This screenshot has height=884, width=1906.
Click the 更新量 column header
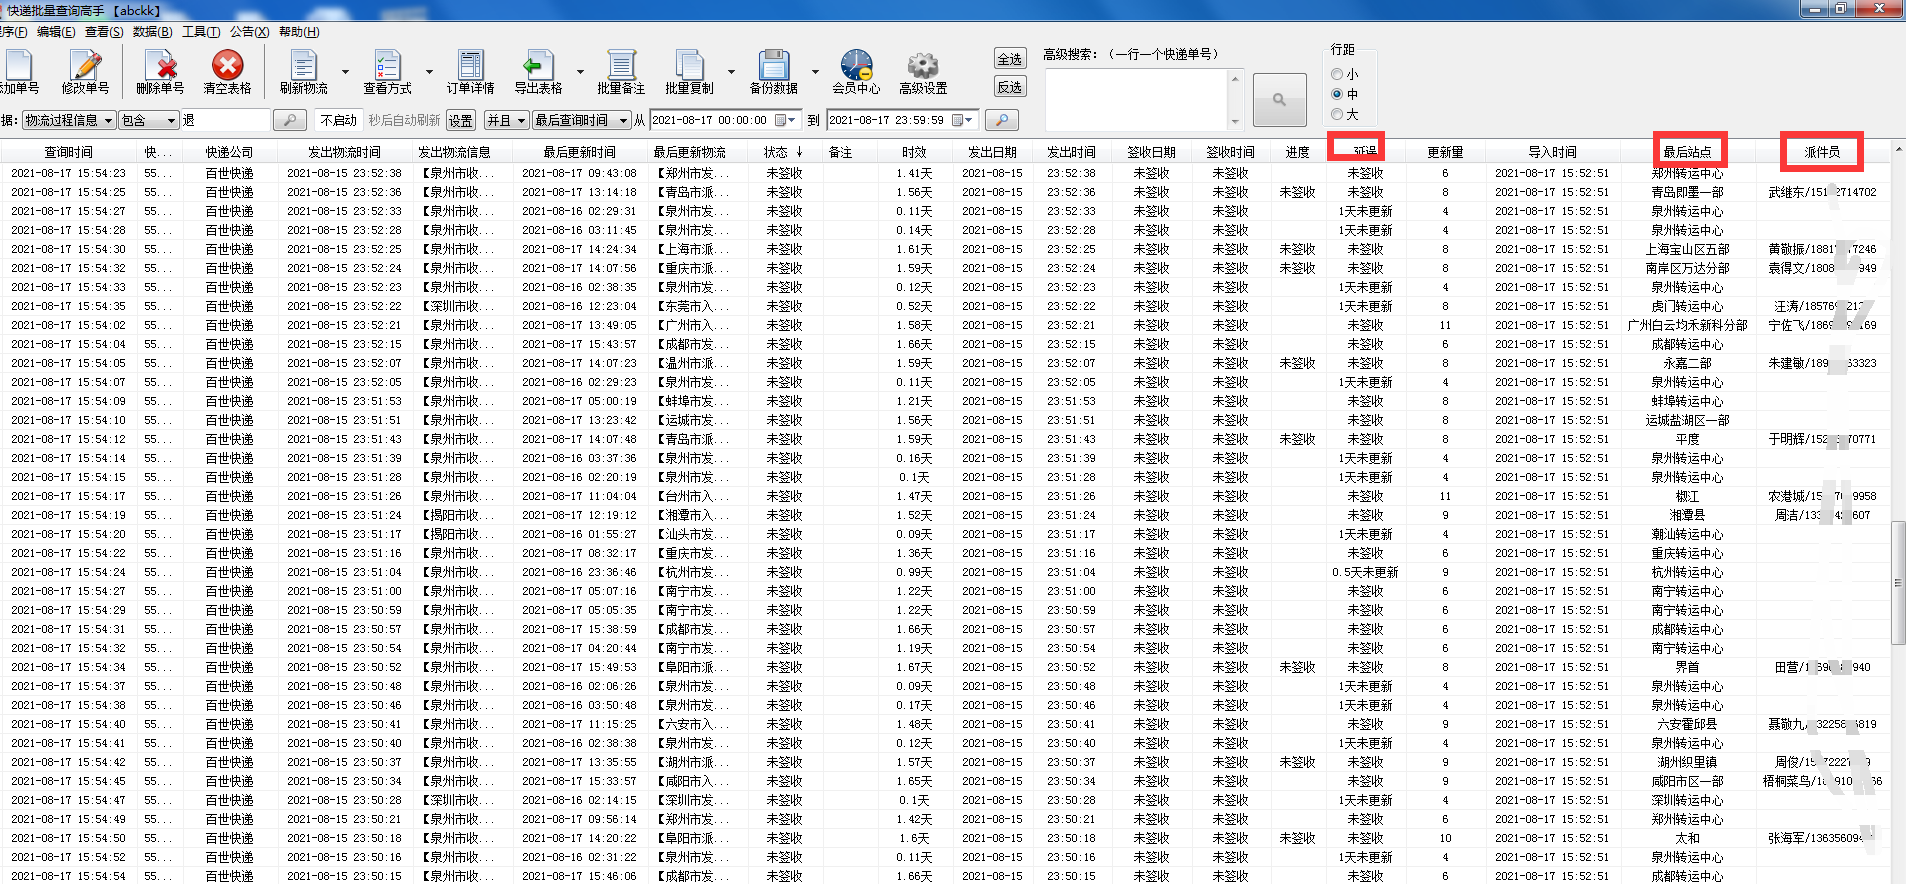coord(1444,152)
